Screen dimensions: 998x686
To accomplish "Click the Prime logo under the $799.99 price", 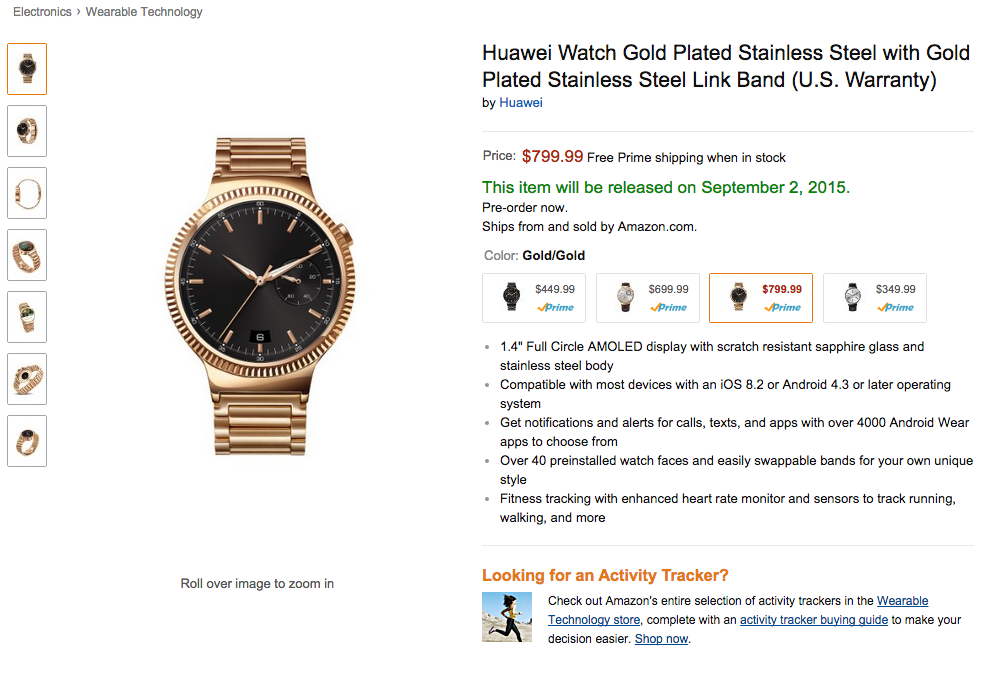I will pos(784,308).
